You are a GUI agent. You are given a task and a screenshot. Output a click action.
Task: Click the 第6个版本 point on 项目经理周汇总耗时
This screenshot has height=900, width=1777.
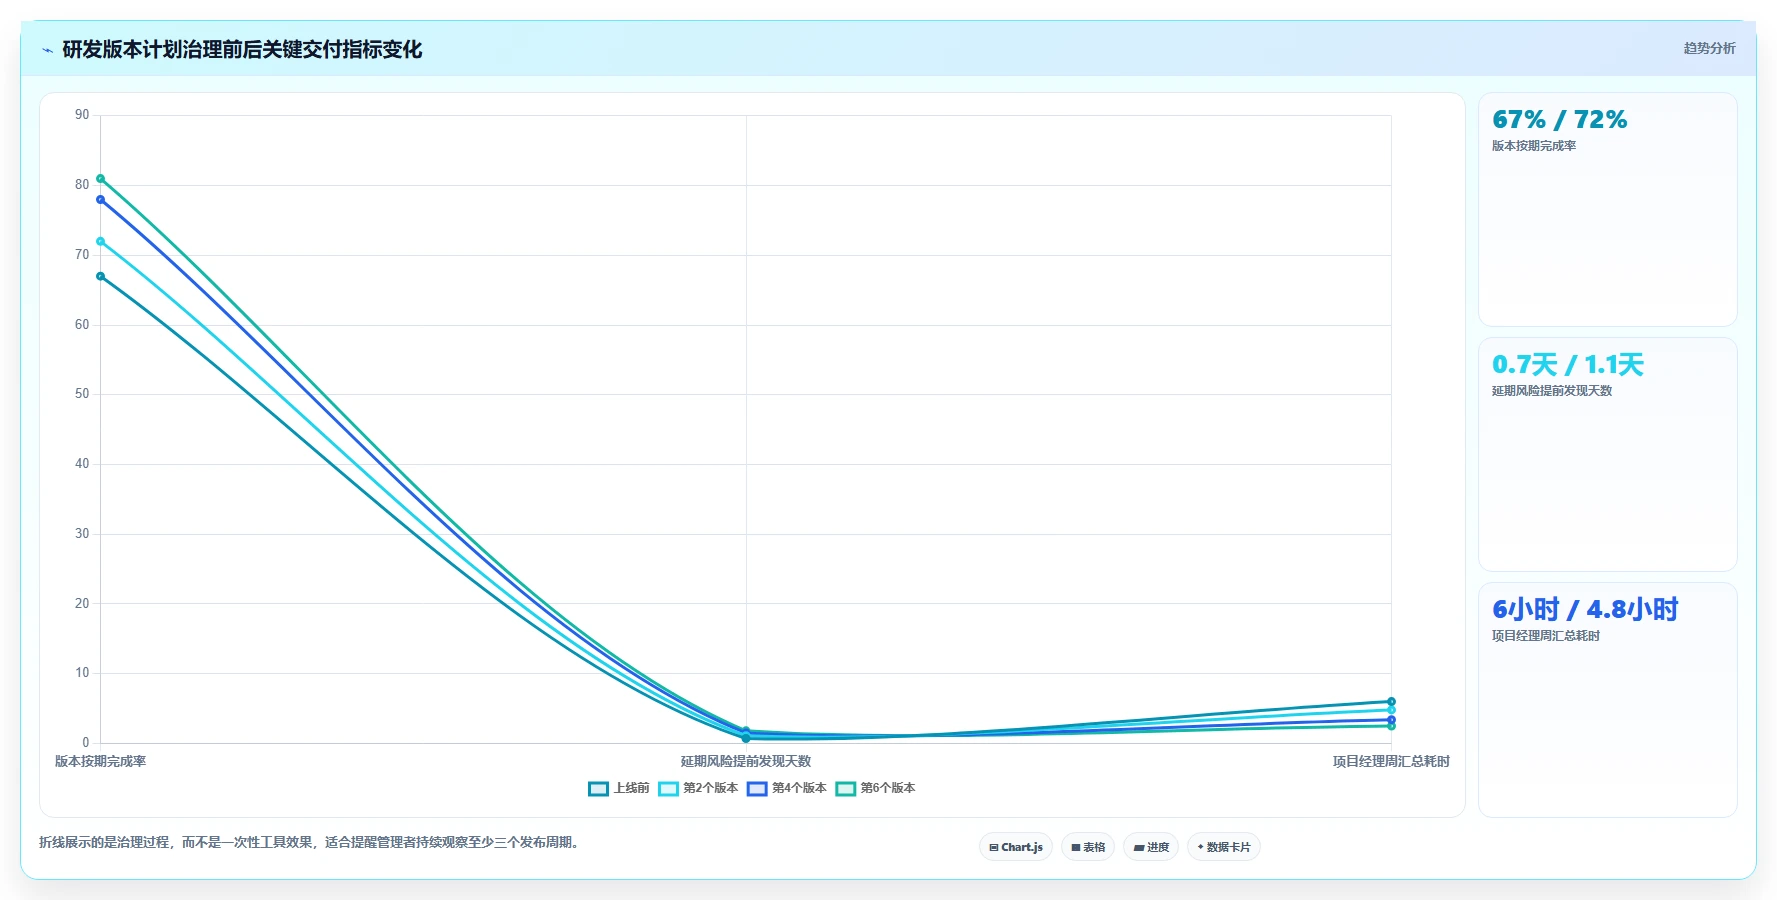tap(1391, 726)
